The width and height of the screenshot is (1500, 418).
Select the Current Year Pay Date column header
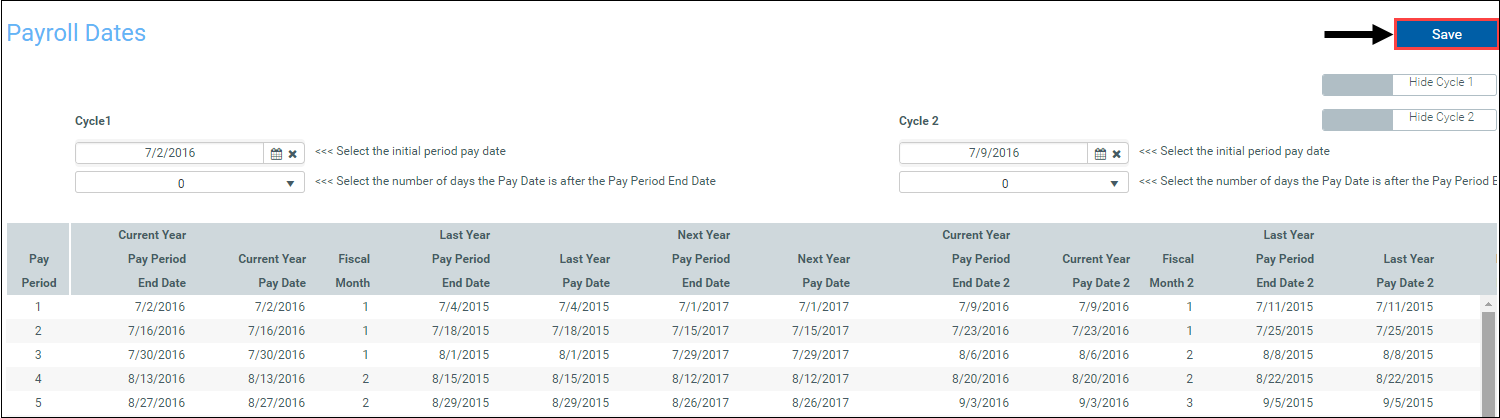pos(272,271)
